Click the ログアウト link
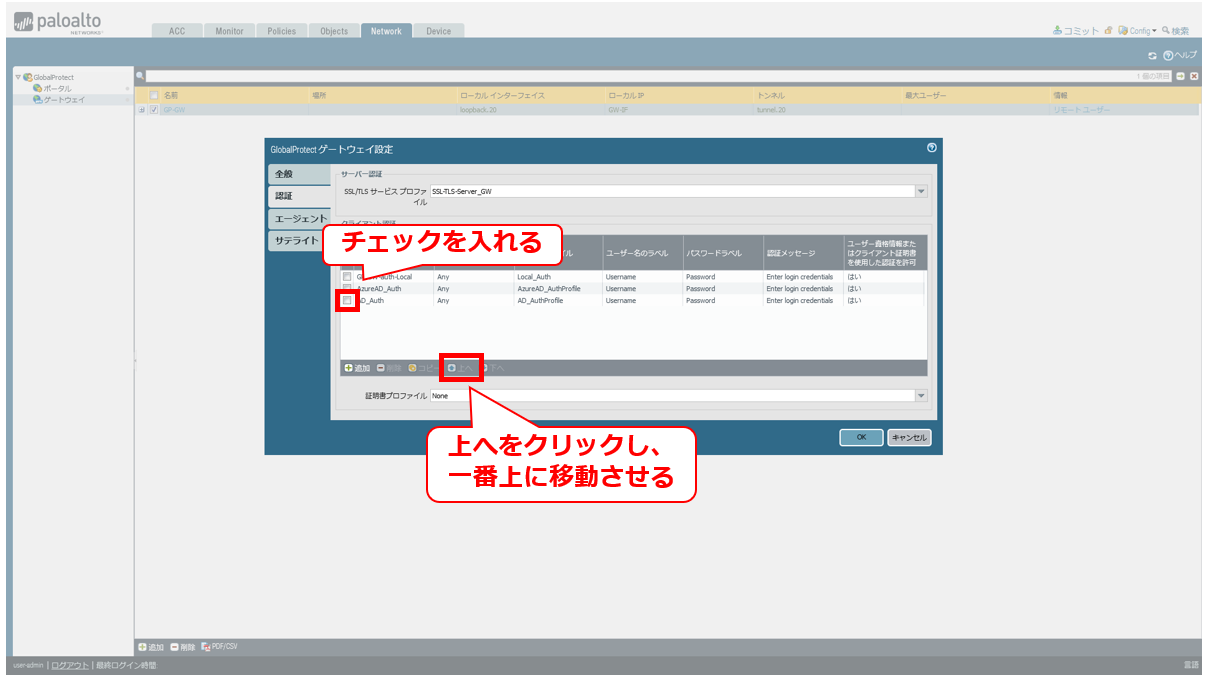The width and height of the screenshot is (1206, 675). coord(70,665)
